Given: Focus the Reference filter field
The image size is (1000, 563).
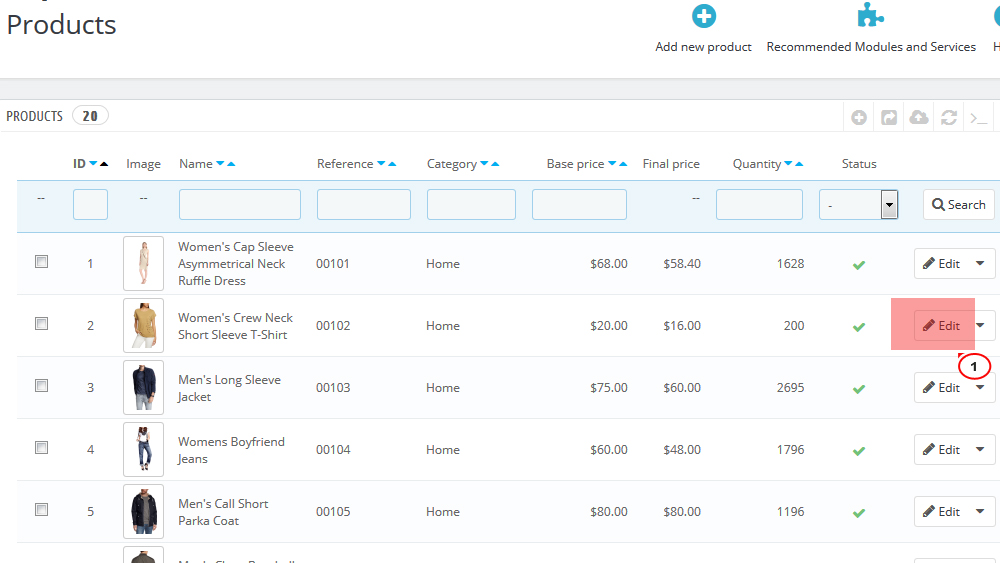Looking at the screenshot, I should [x=364, y=205].
